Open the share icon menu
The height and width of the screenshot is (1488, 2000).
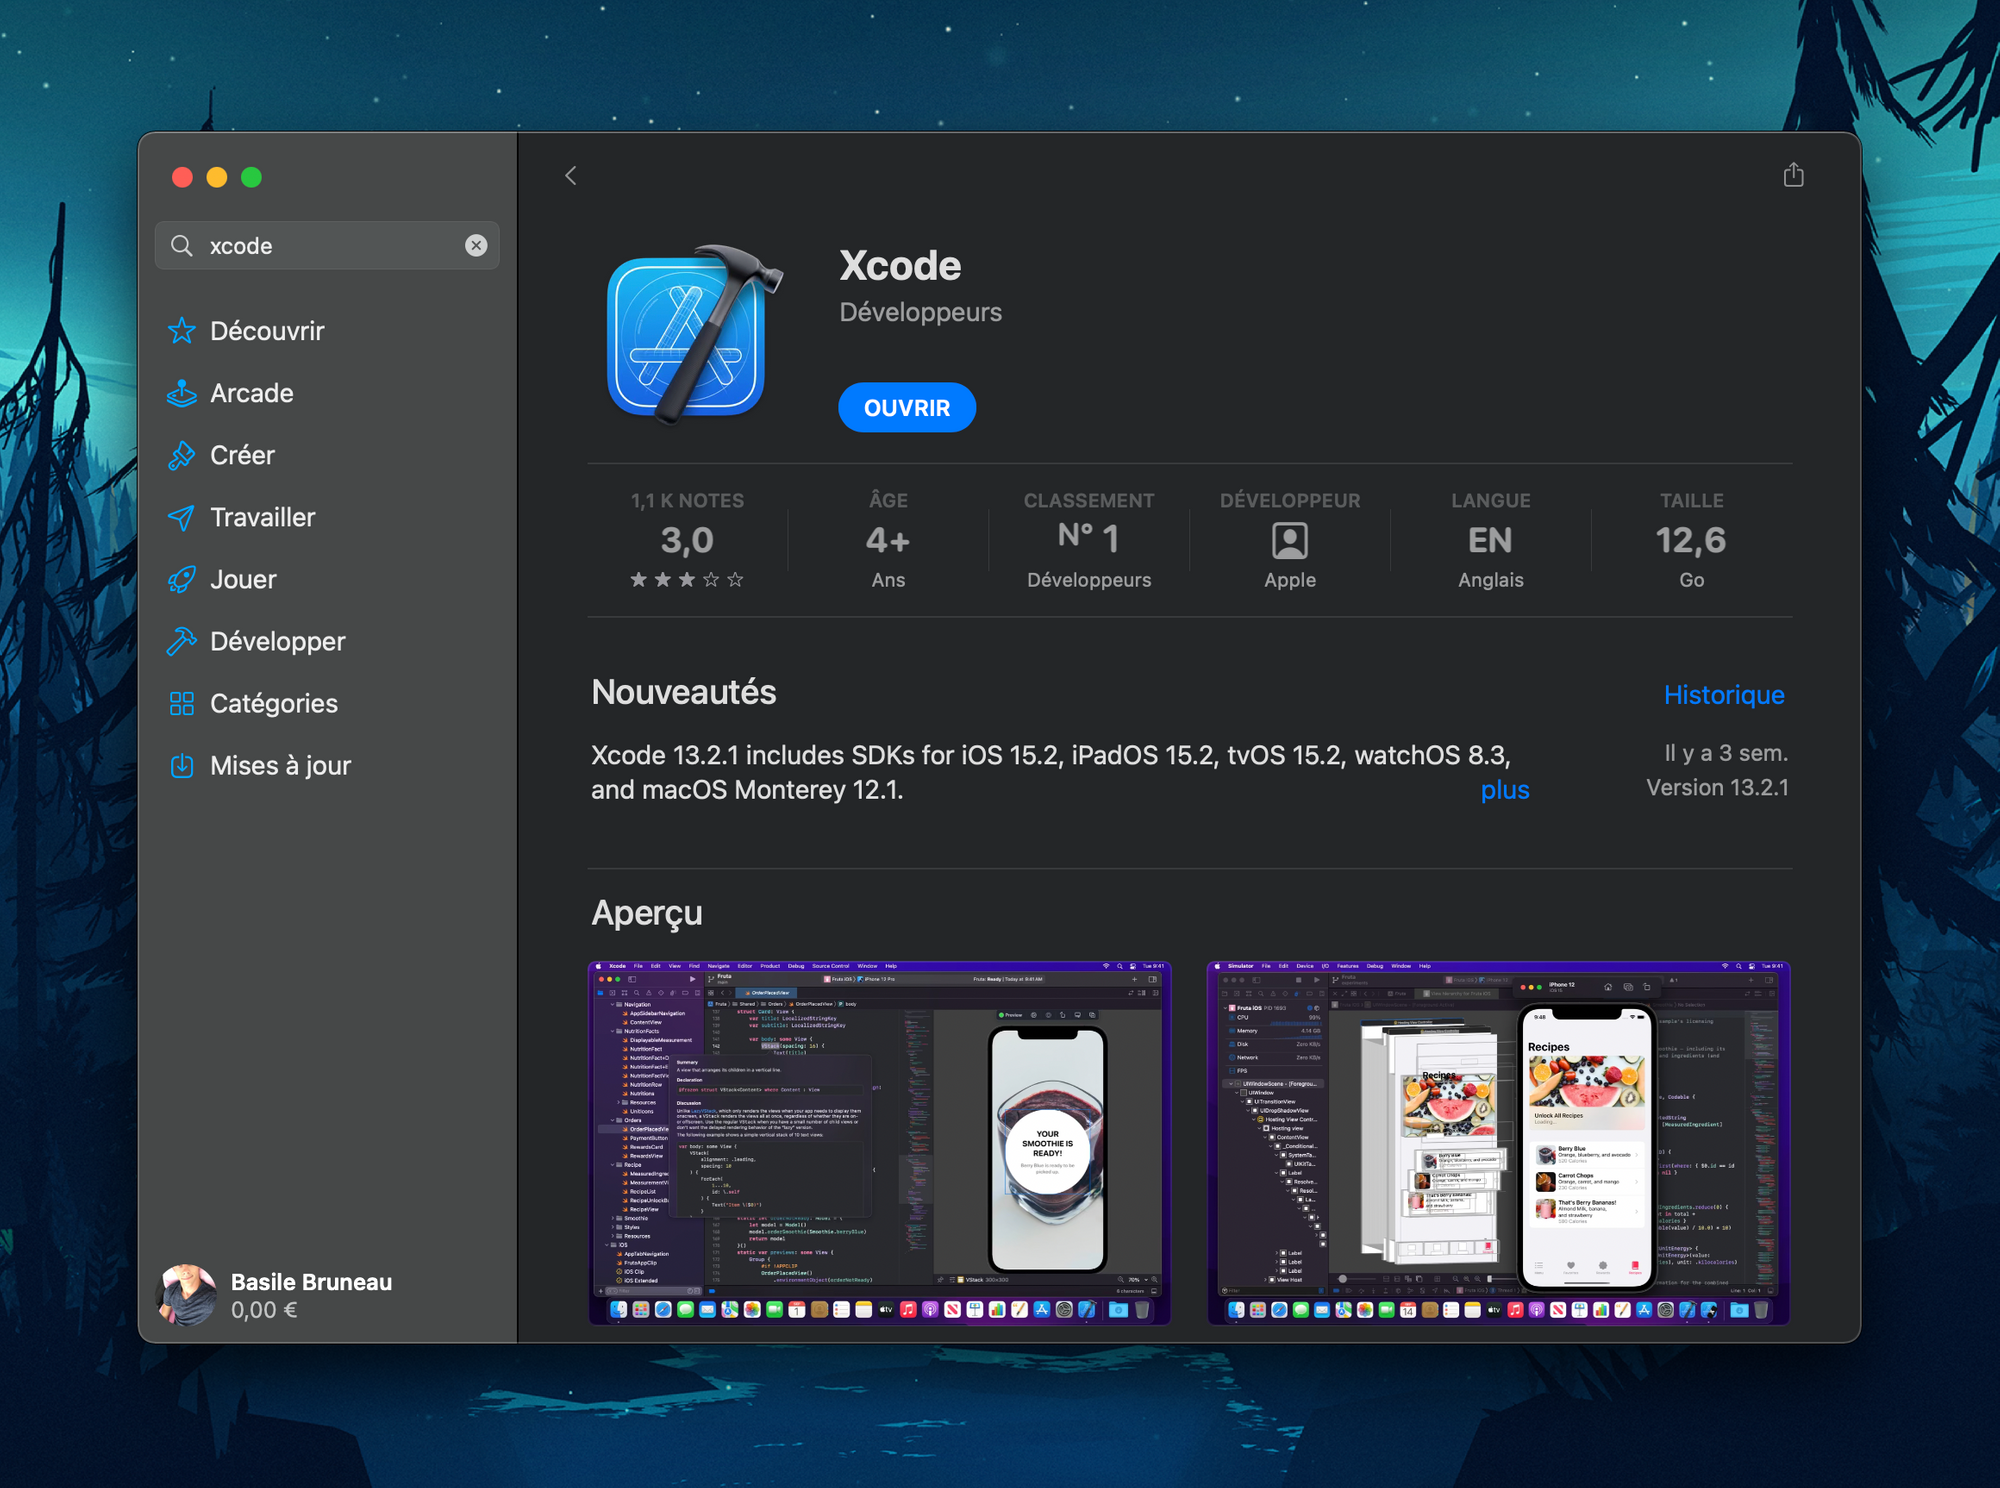[1793, 175]
